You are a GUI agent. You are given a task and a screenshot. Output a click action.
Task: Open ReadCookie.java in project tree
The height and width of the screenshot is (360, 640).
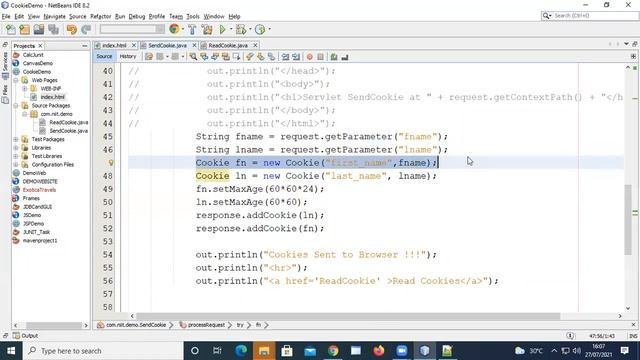68,122
